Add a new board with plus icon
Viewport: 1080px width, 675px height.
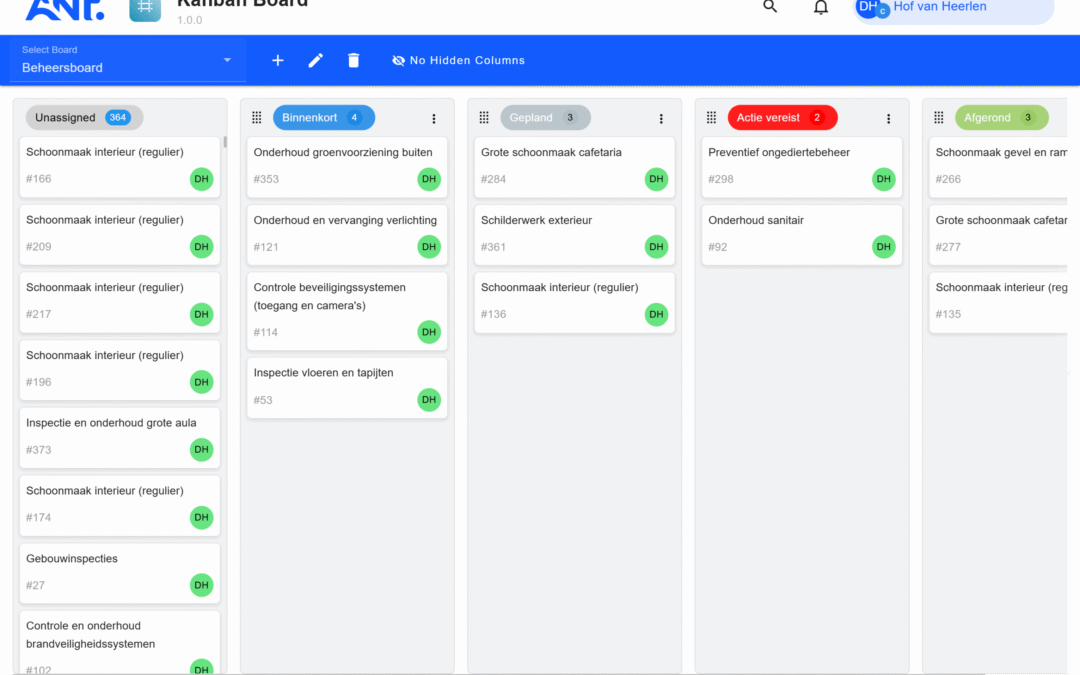278,61
